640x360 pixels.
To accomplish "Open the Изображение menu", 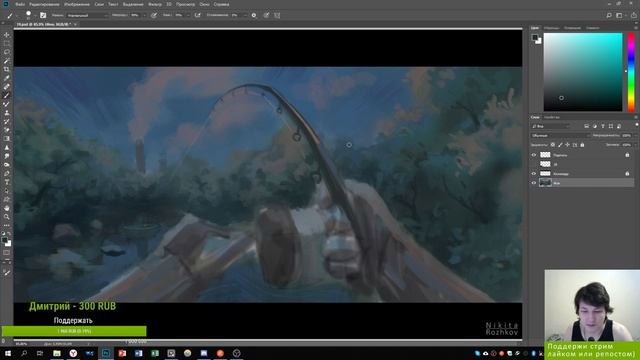I will coord(77,4).
